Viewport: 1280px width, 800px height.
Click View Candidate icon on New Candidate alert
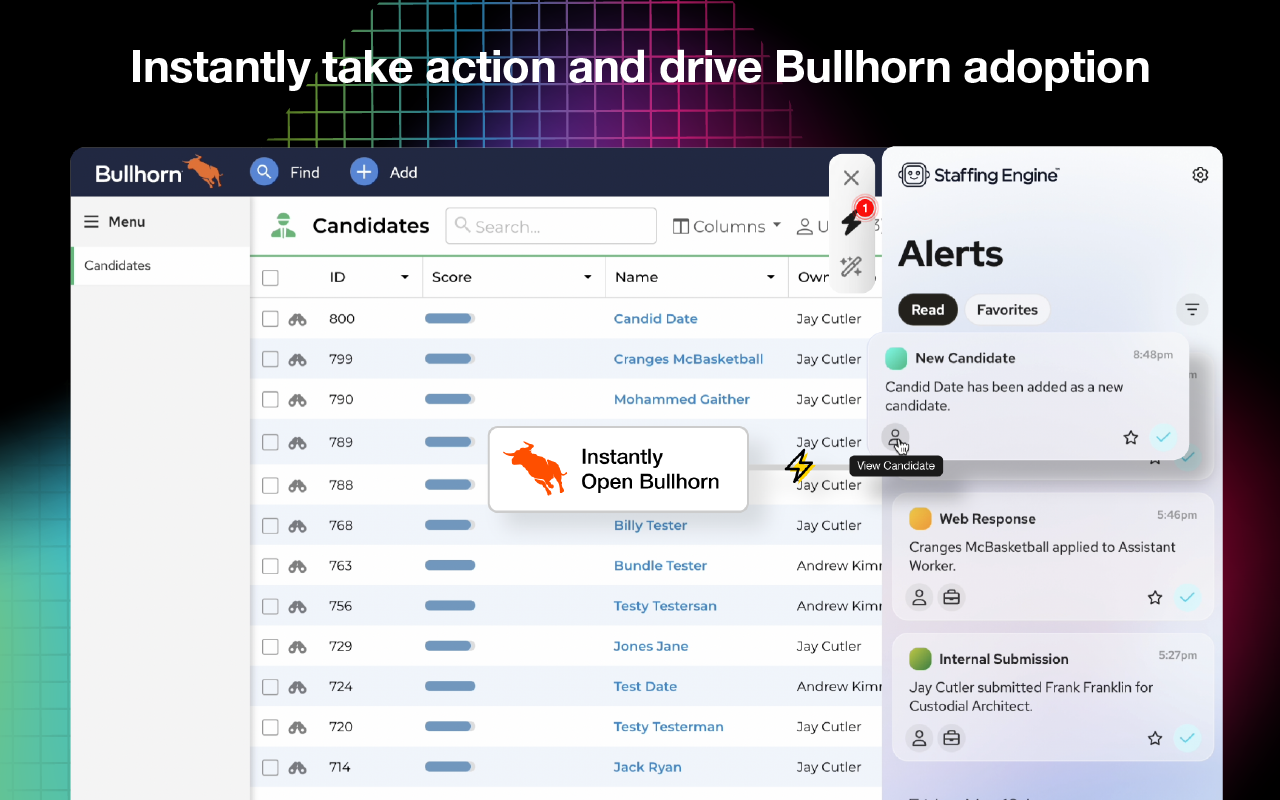(895, 437)
